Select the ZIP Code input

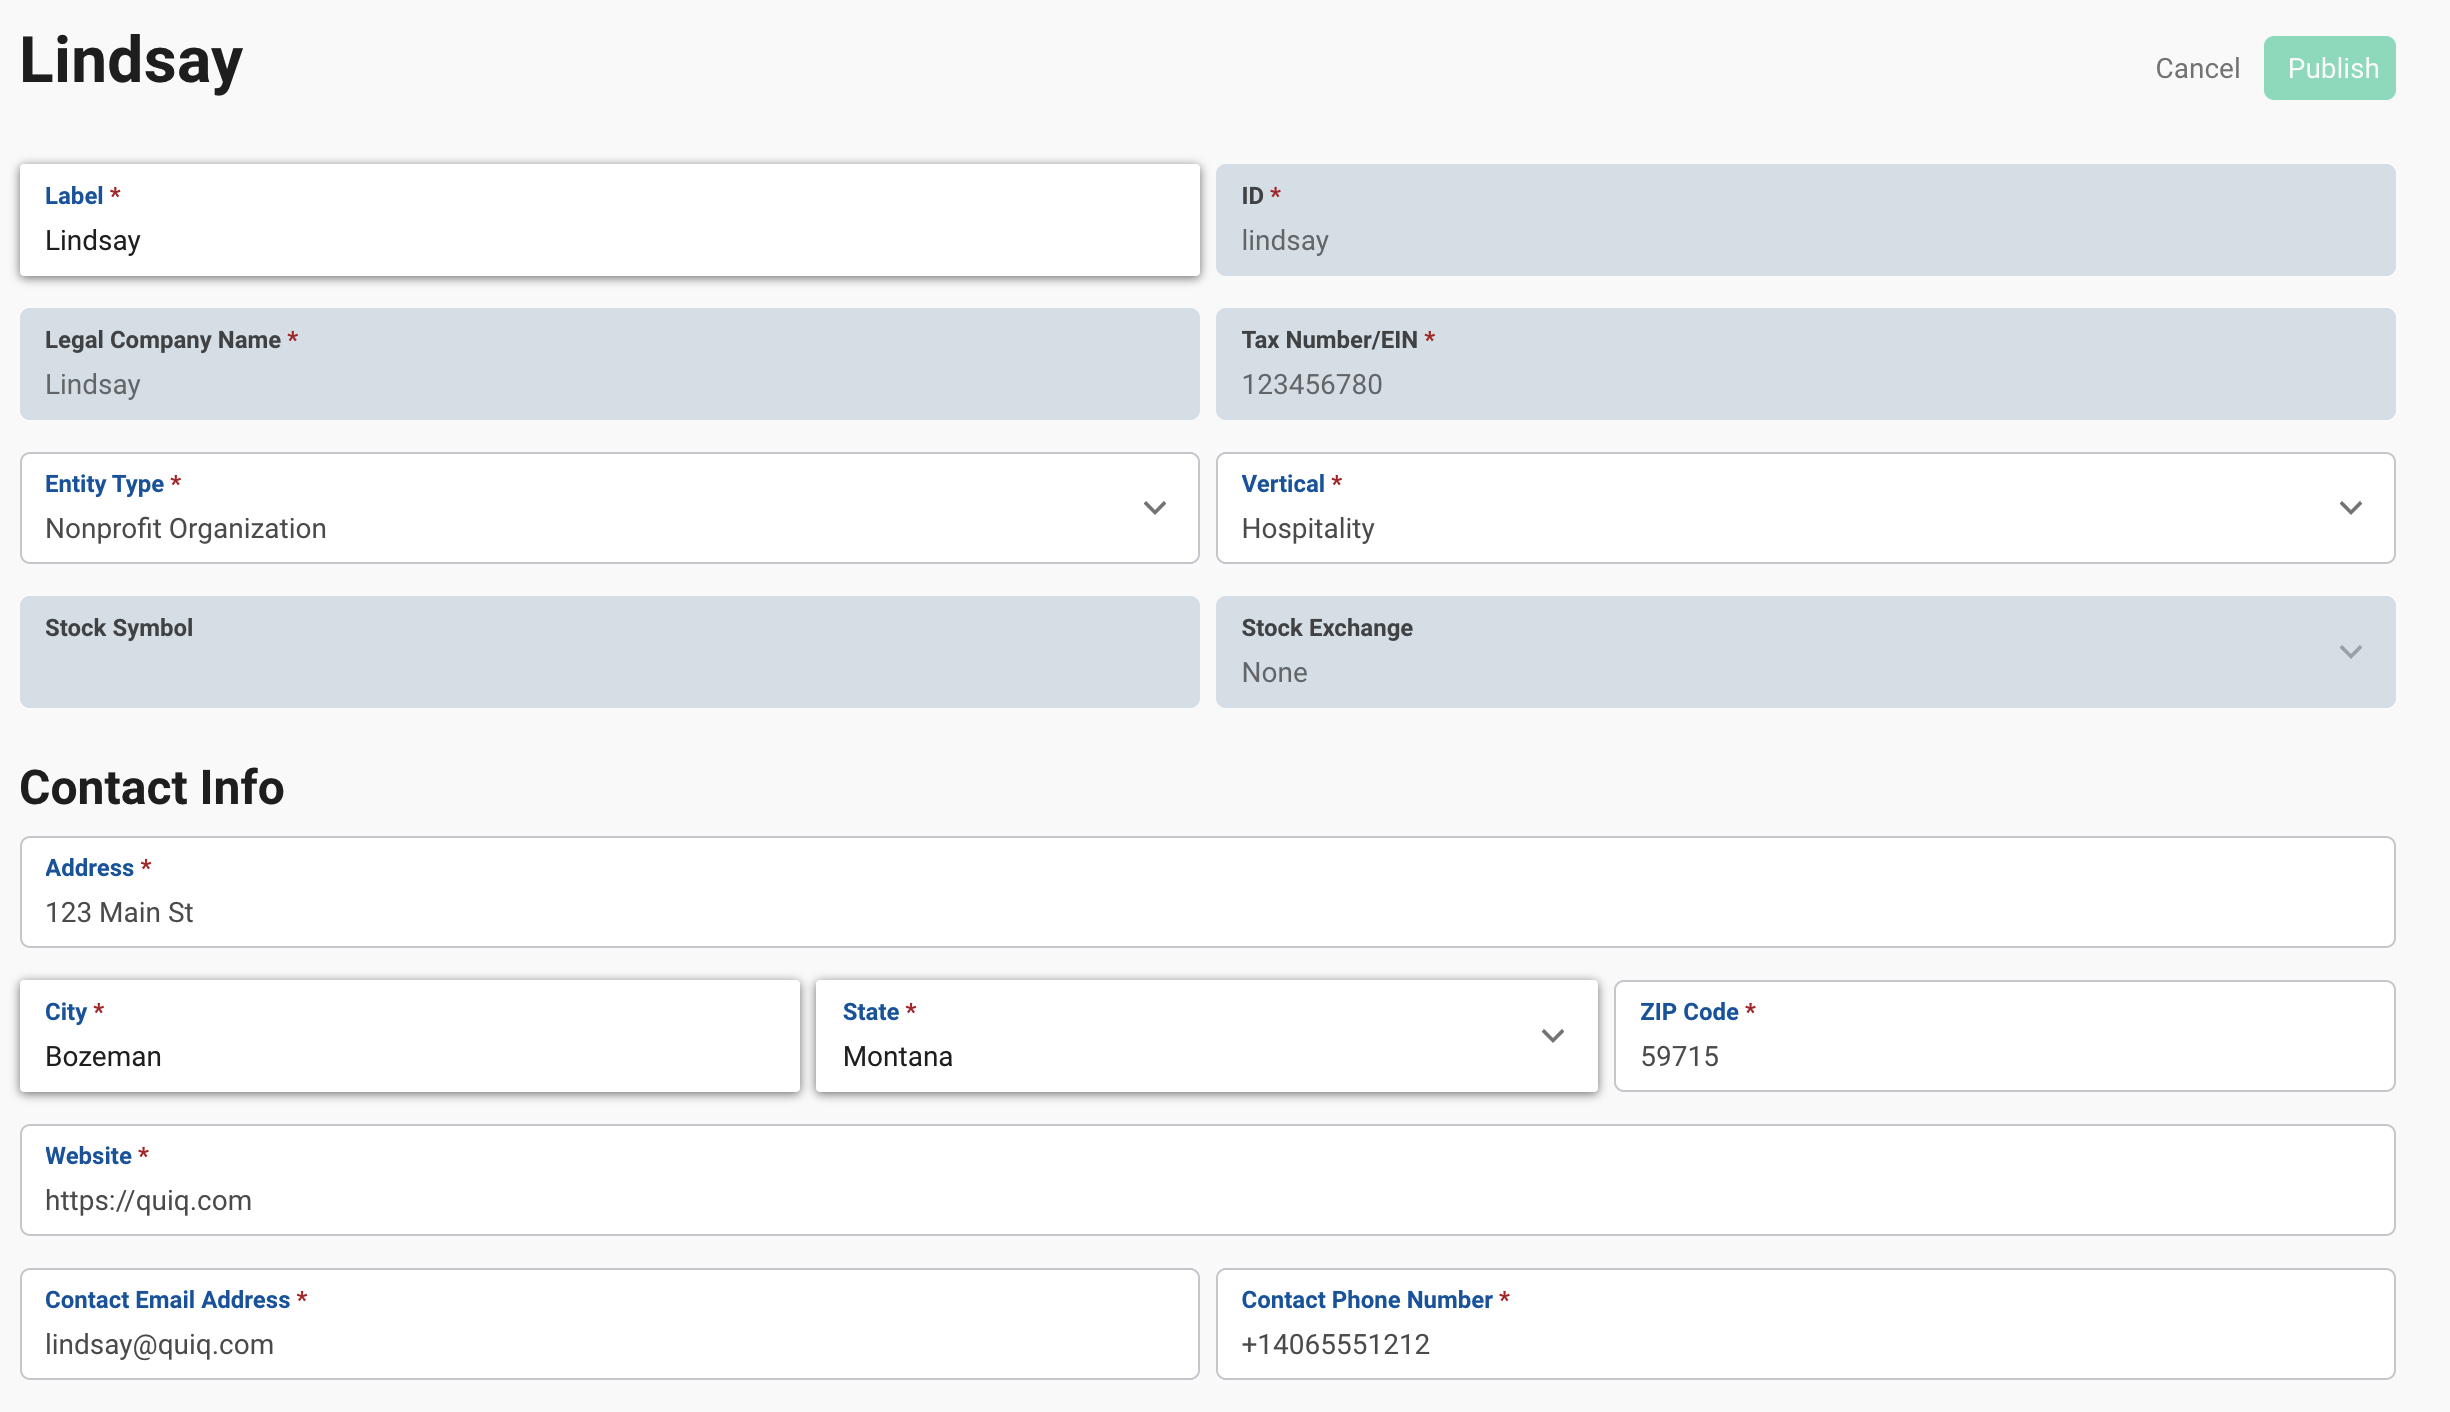coord(2004,1056)
